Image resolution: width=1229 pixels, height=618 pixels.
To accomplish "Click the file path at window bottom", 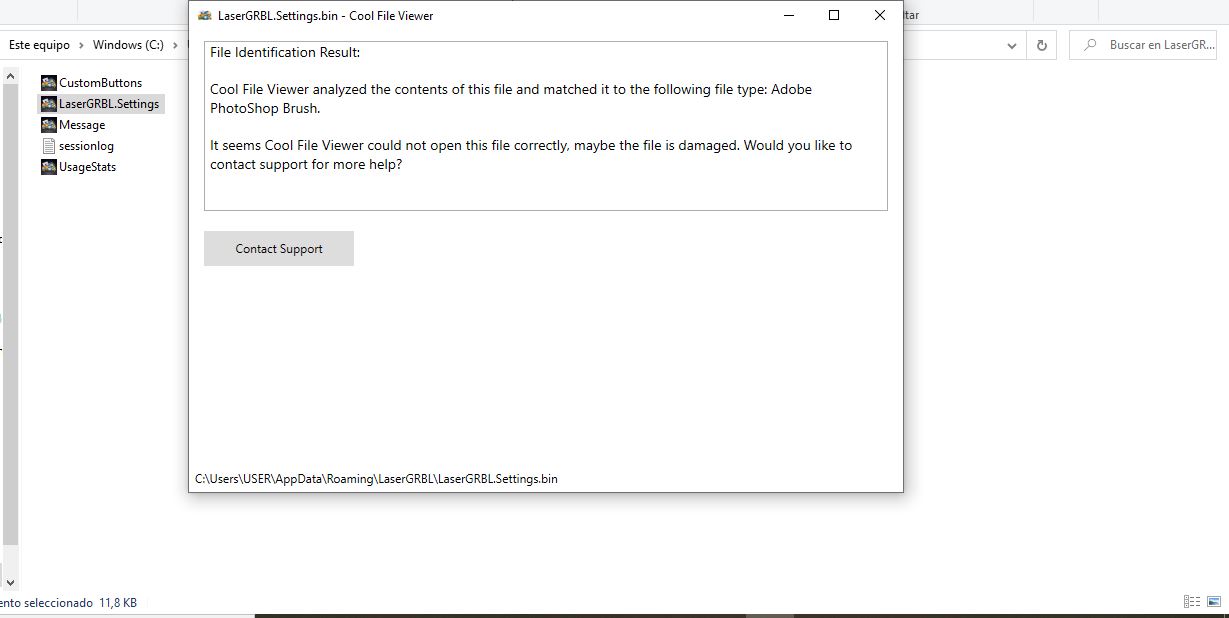I will tap(376, 479).
